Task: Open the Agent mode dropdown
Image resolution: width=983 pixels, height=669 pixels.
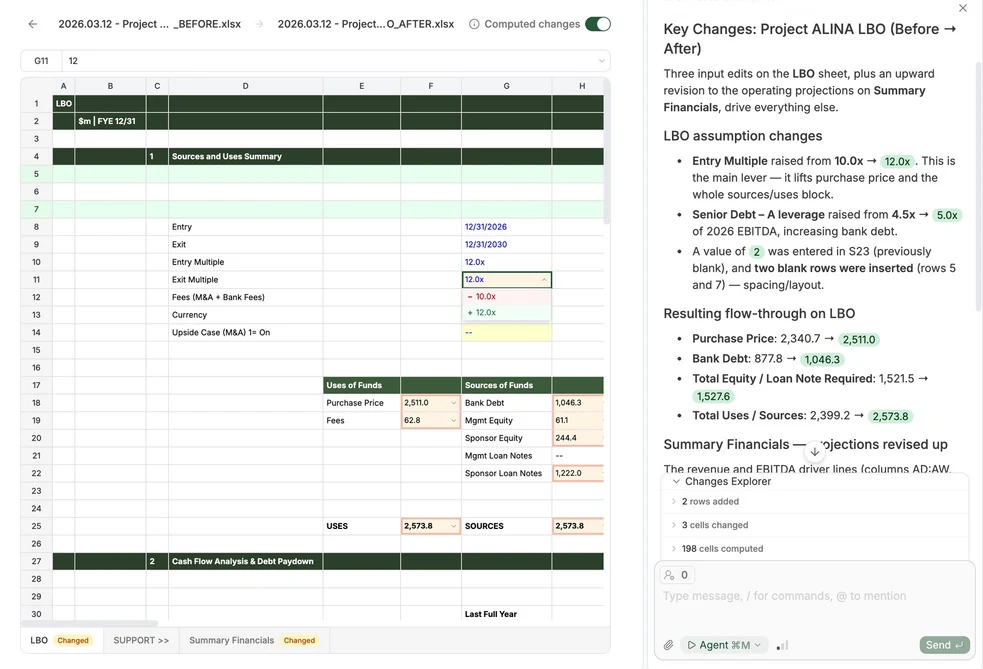Action: click(x=724, y=645)
